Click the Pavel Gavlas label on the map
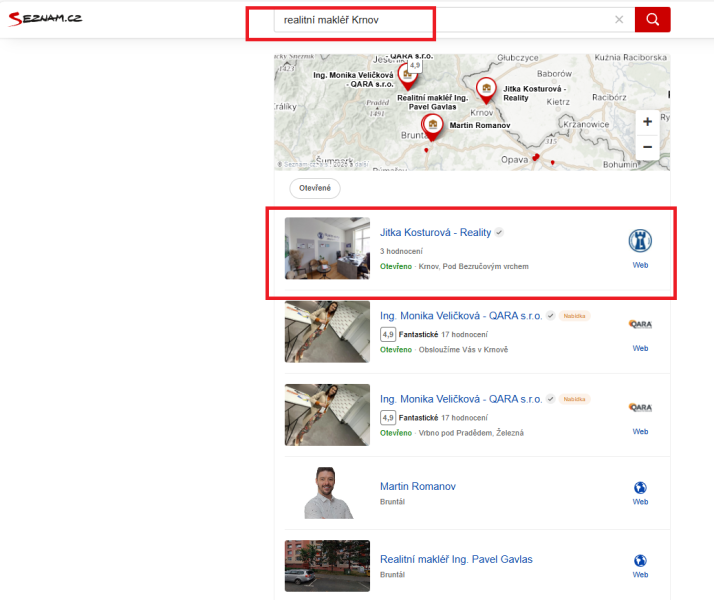 (x=432, y=102)
